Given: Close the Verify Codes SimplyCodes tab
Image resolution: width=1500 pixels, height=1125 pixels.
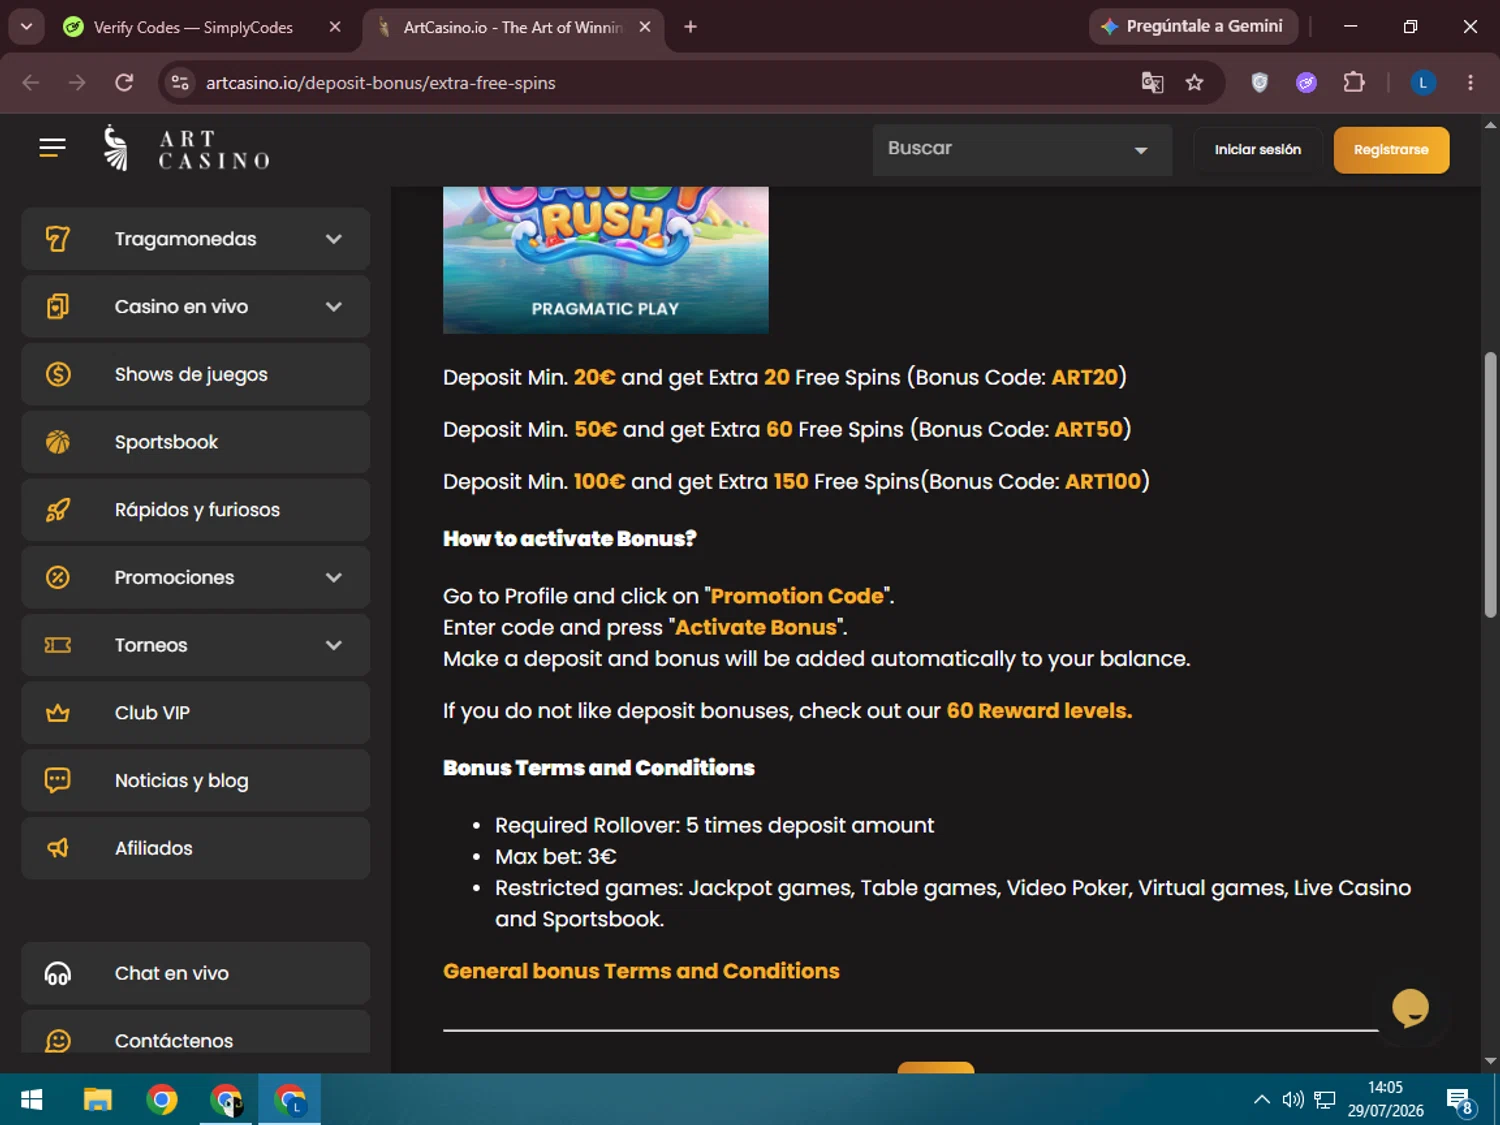Looking at the screenshot, I should [x=335, y=27].
